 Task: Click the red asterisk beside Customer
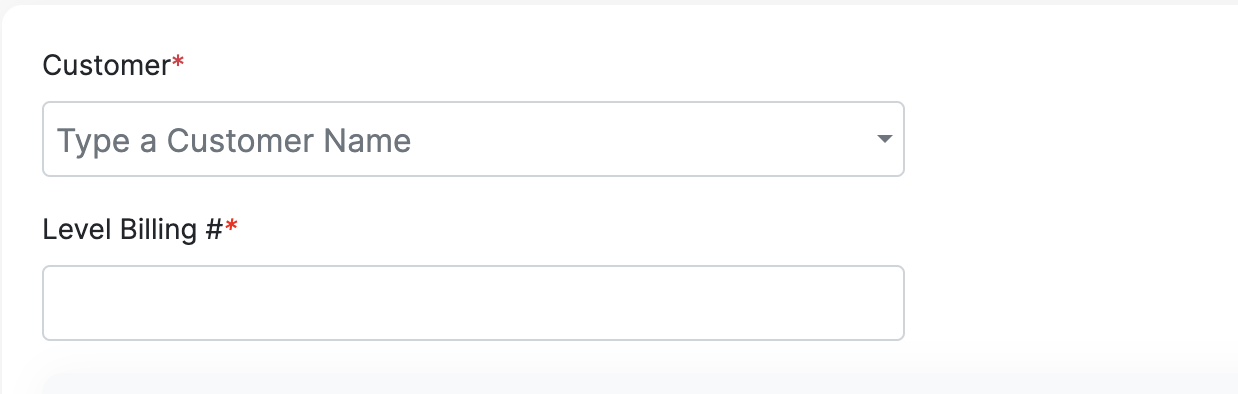point(179,63)
